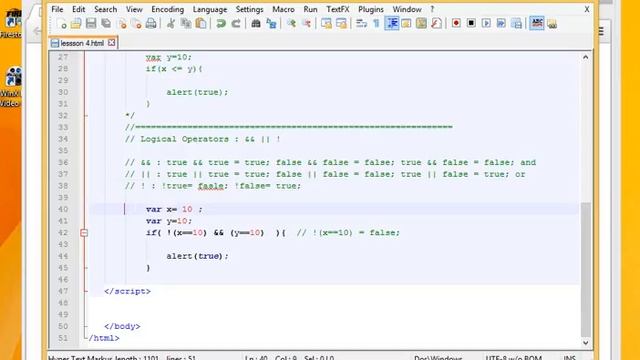Click the last toolbar icon after ABC
The image size is (640, 360).
[x=552, y=24]
